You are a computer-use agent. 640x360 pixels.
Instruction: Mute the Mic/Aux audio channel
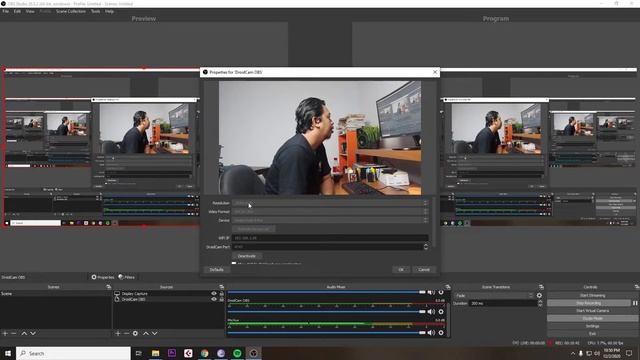(x=431, y=333)
